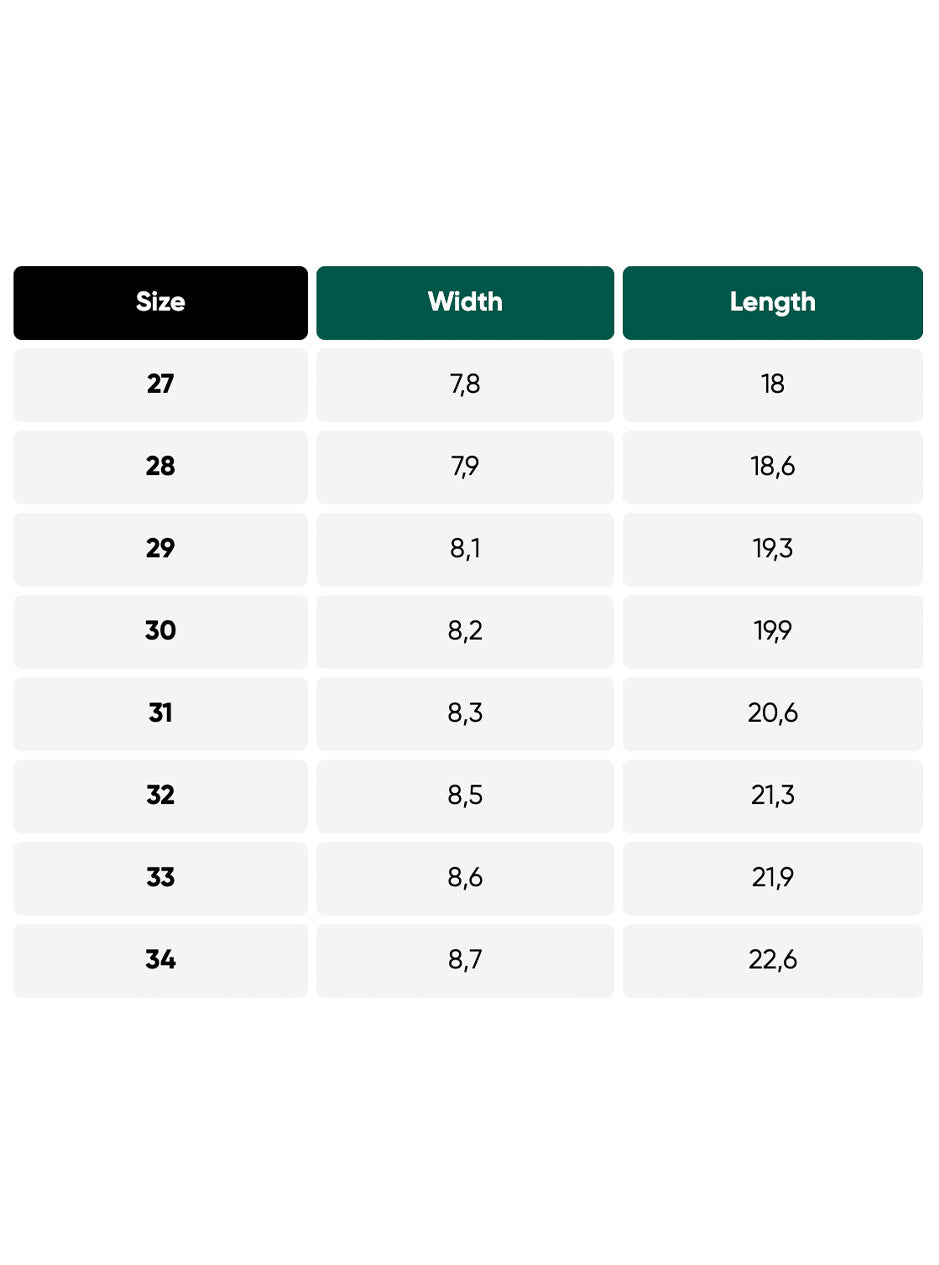Click the black Size header cell

pos(160,303)
